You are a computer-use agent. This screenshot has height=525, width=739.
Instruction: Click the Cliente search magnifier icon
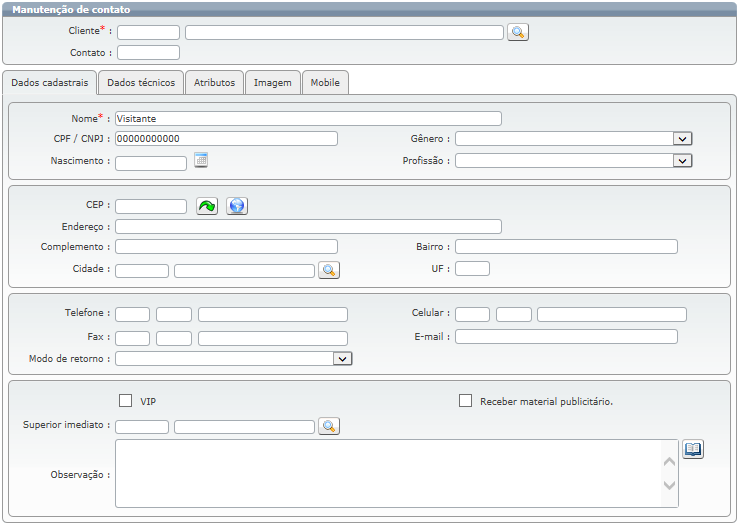517,32
